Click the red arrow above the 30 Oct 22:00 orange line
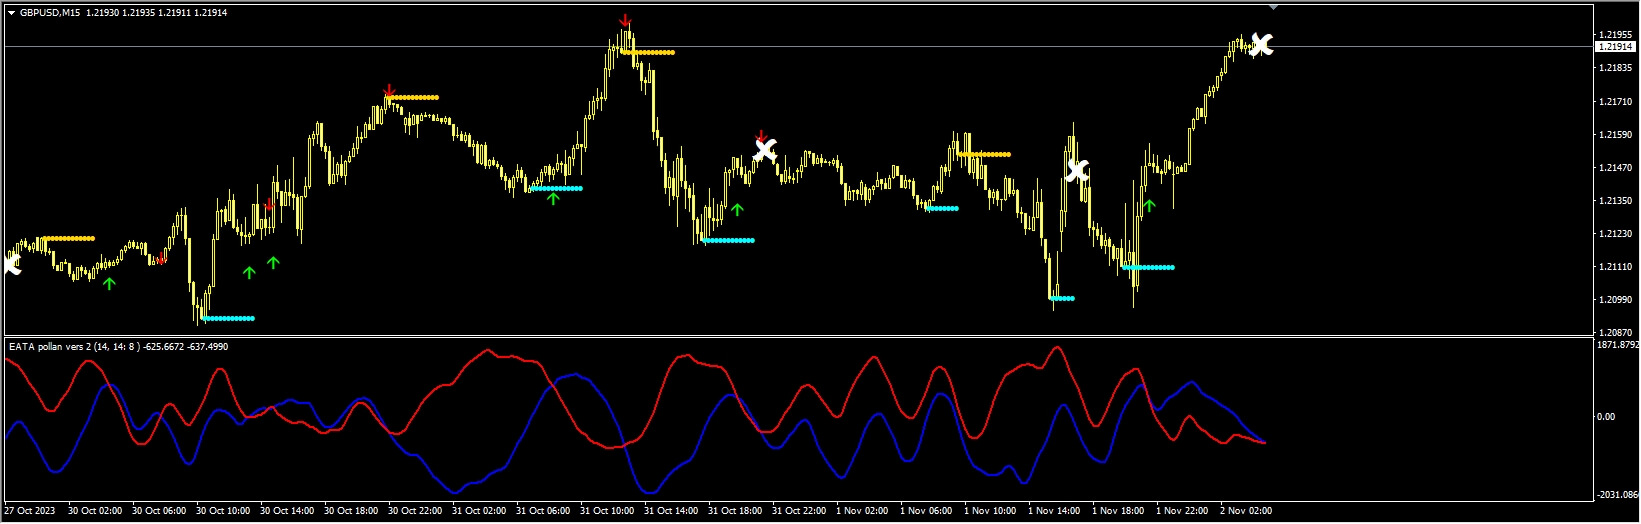This screenshot has width=1641, height=524. pos(389,91)
